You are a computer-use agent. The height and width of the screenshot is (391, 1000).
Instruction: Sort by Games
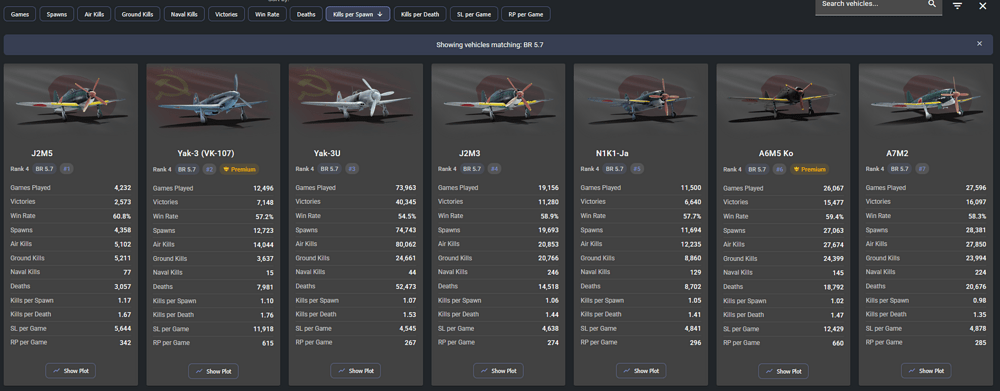(20, 14)
